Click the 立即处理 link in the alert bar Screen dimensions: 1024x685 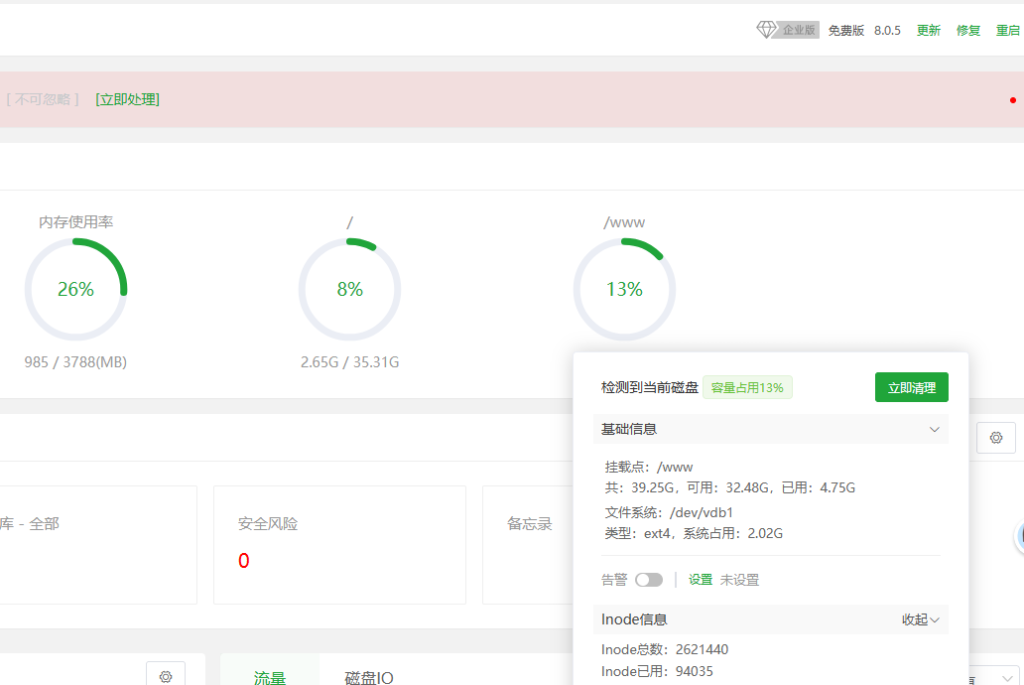click(127, 99)
